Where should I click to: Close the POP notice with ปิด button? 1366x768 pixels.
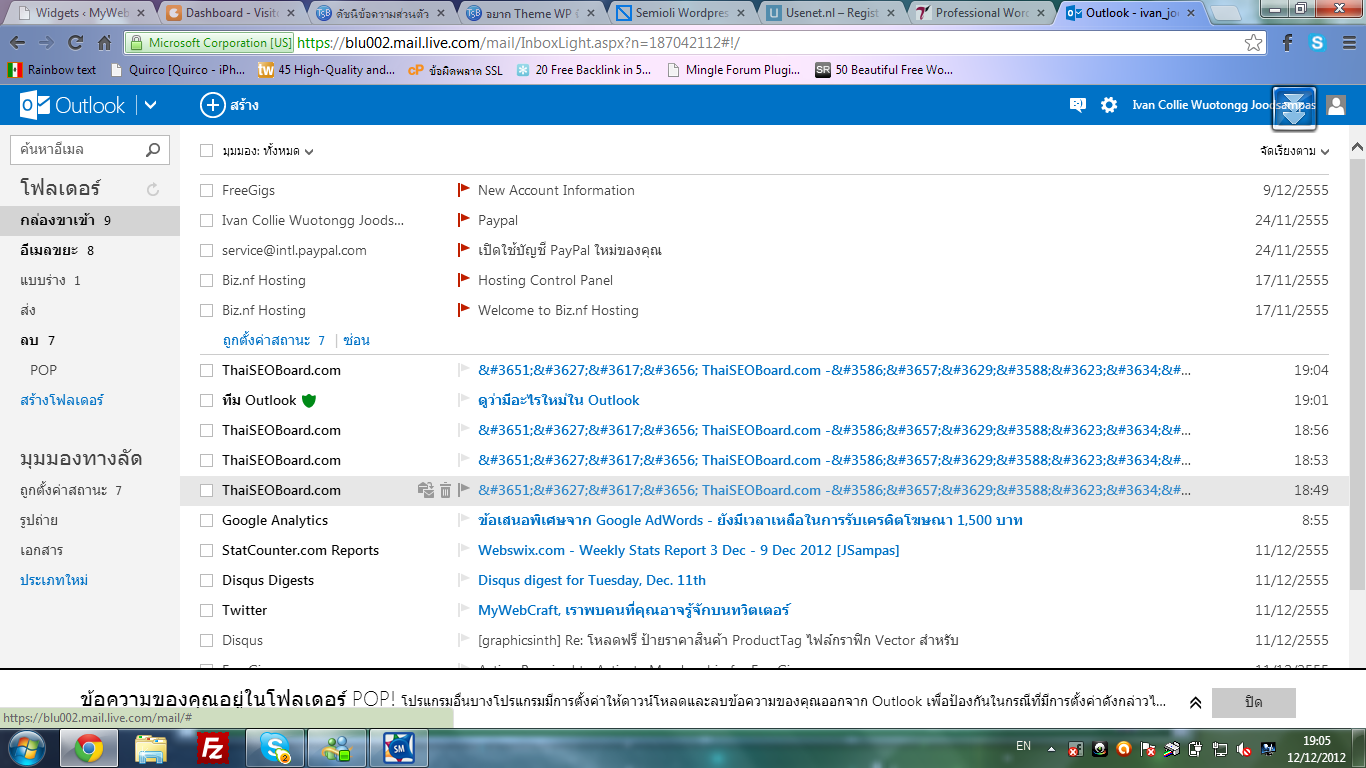1253,703
